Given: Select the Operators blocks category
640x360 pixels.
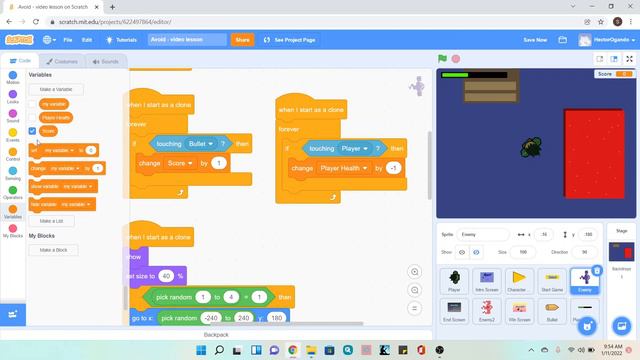Looking at the screenshot, I should tap(13, 193).
